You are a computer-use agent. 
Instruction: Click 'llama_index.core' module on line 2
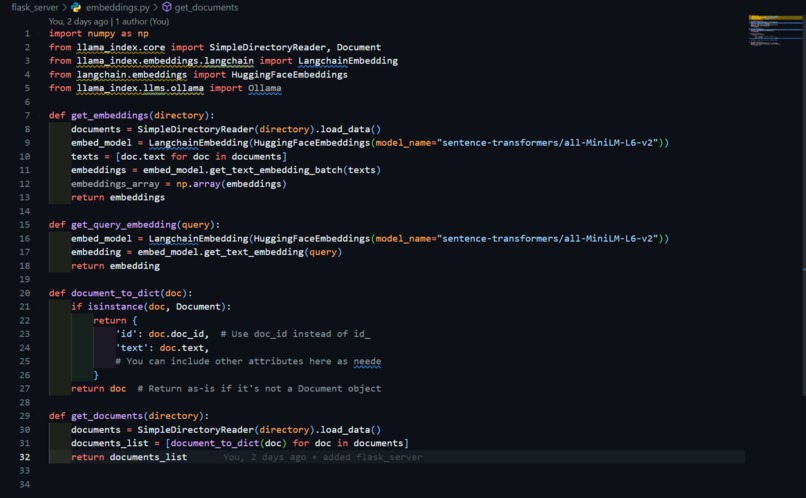pyautogui.click(x=121, y=47)
